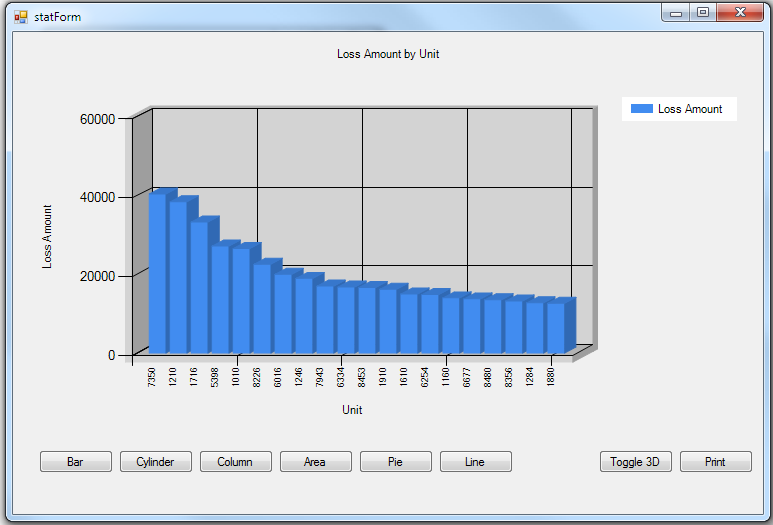The height and width of the screenshot is (525, 773).
Task: Click the x-axis label 1160
Action: click(446, 377)
